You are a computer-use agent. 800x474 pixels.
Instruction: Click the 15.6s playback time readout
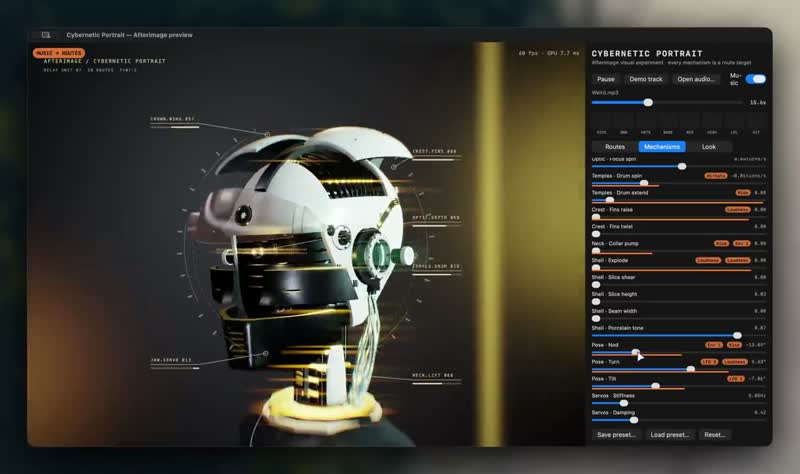point(758,103)
